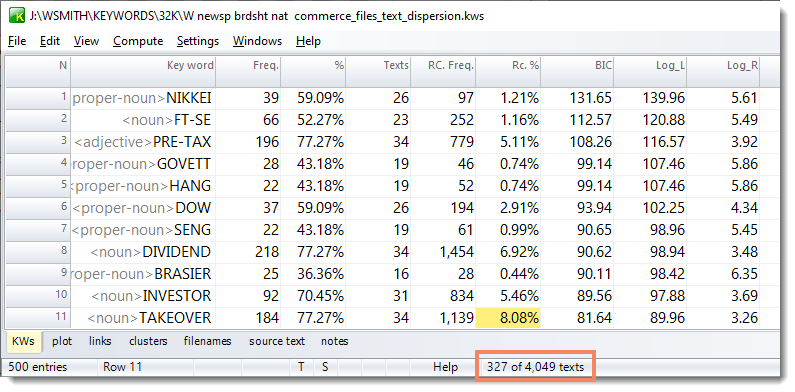The image size is (795, 392).
Task: Click the 218 Freq. cell for DIVIDEND
Action: [x=248, y=252]
